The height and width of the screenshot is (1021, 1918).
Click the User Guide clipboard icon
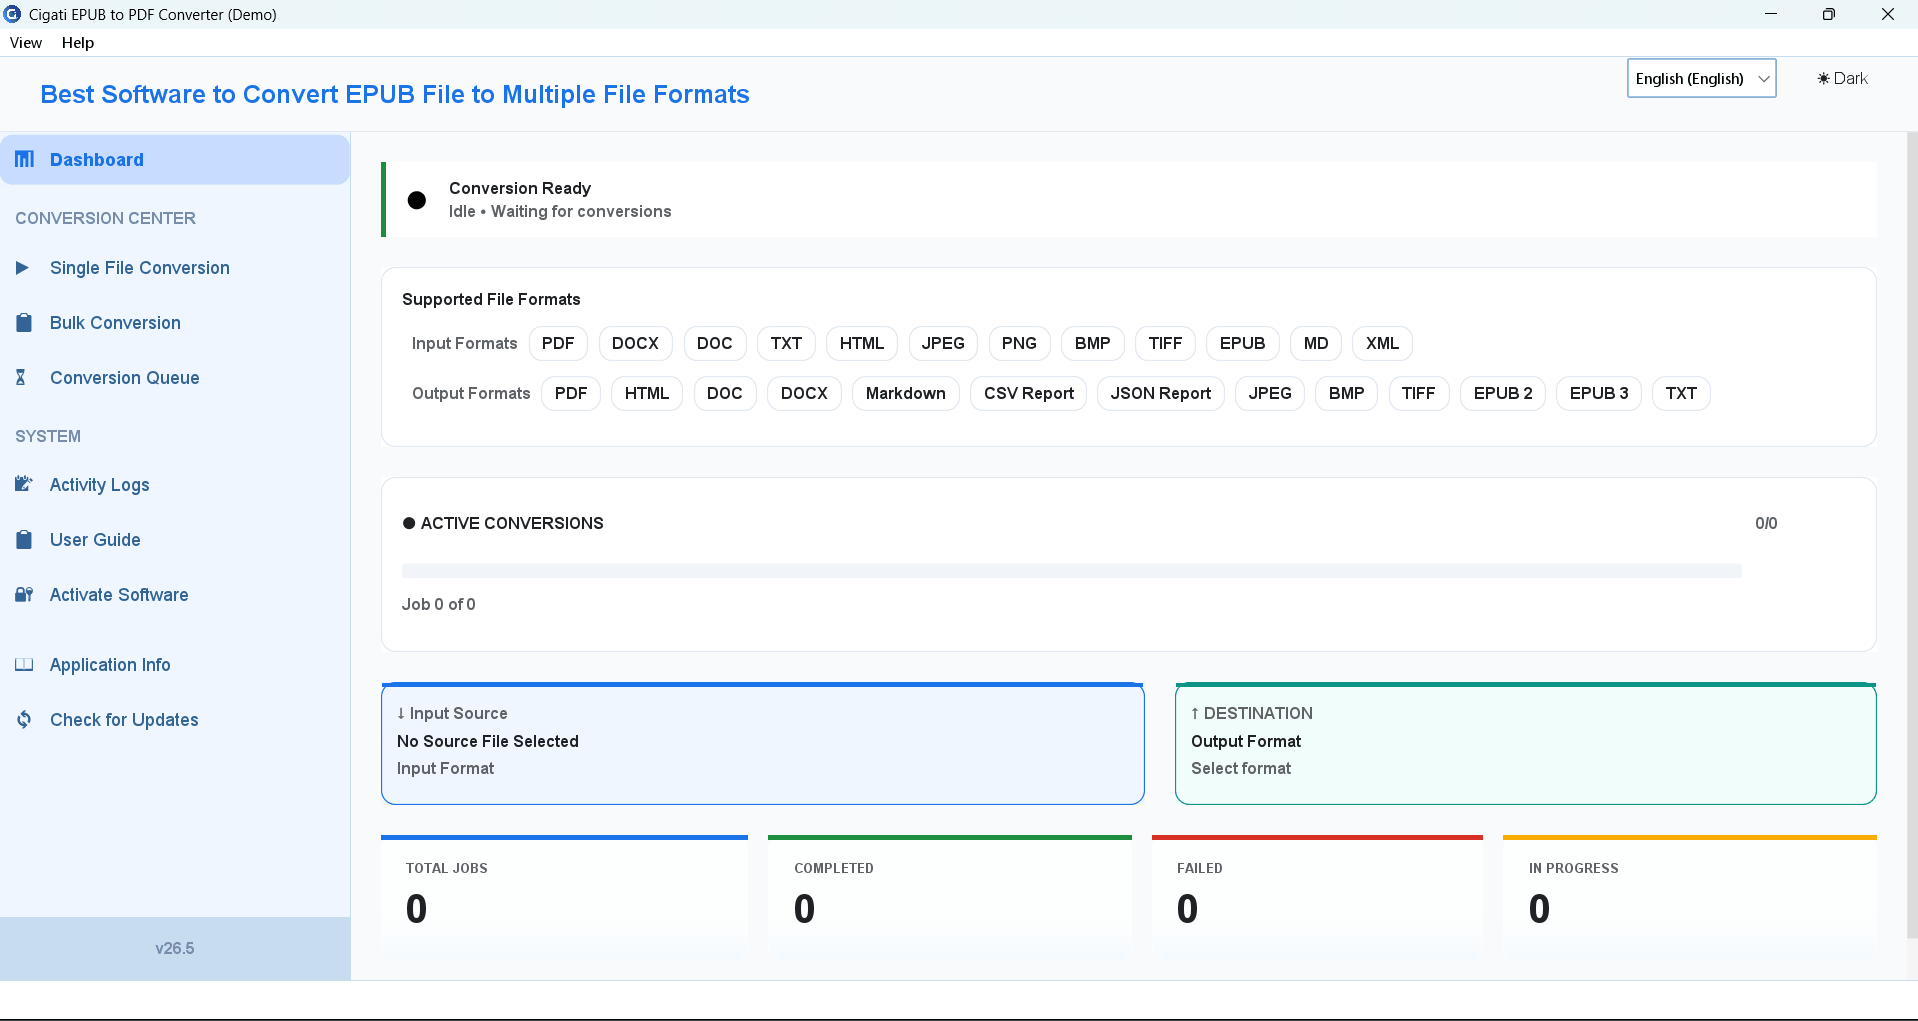pos(24,540)
